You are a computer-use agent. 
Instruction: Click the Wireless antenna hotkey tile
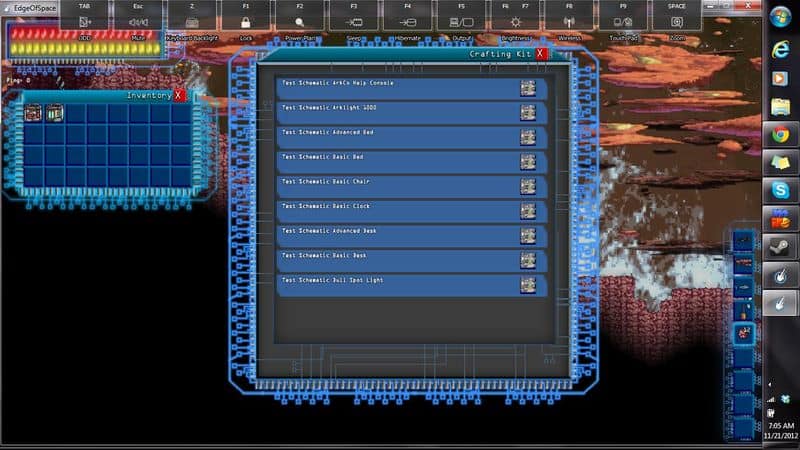569,21
